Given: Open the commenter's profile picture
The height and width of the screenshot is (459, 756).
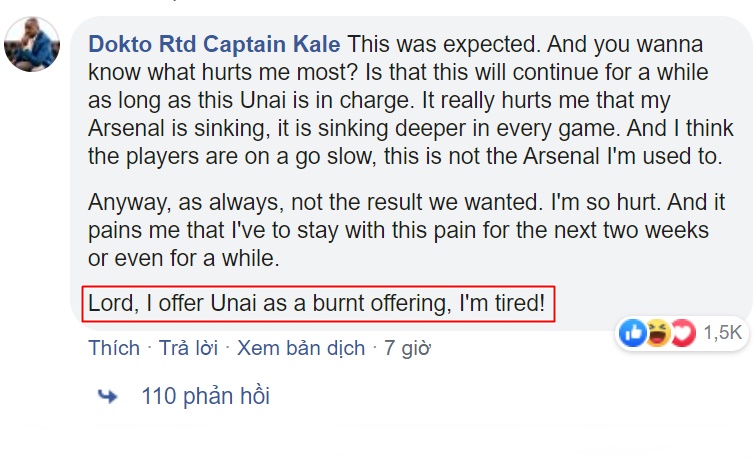Looking at the screenshot, I should [x=32, y=46].
